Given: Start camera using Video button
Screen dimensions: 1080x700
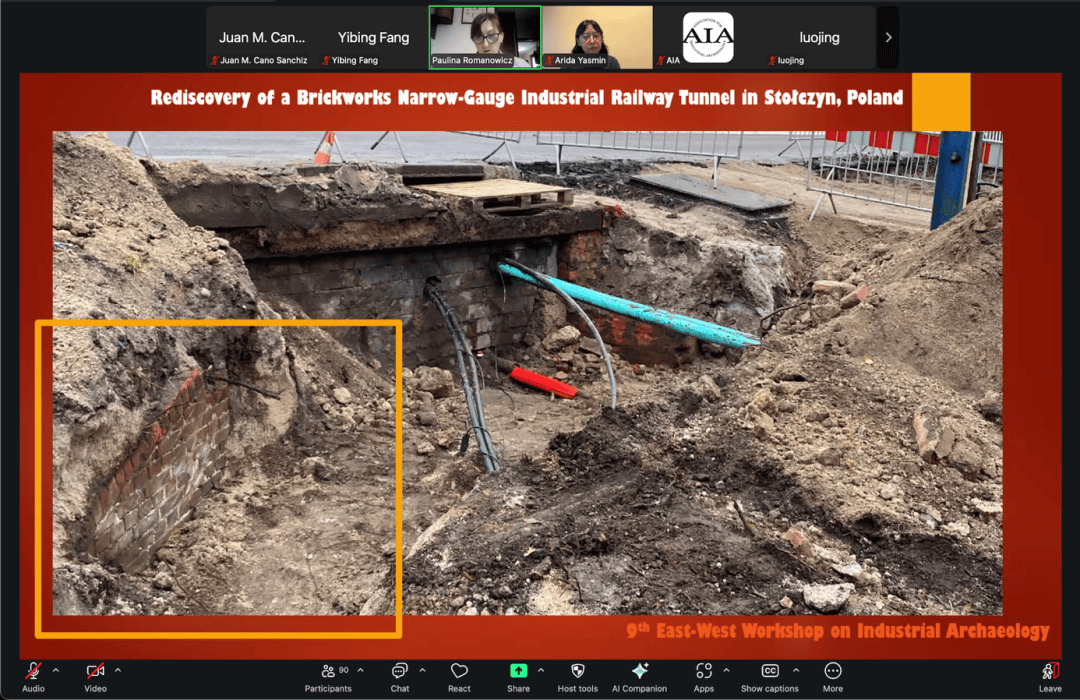Looking at the screenshot, I should pos(95,671).
